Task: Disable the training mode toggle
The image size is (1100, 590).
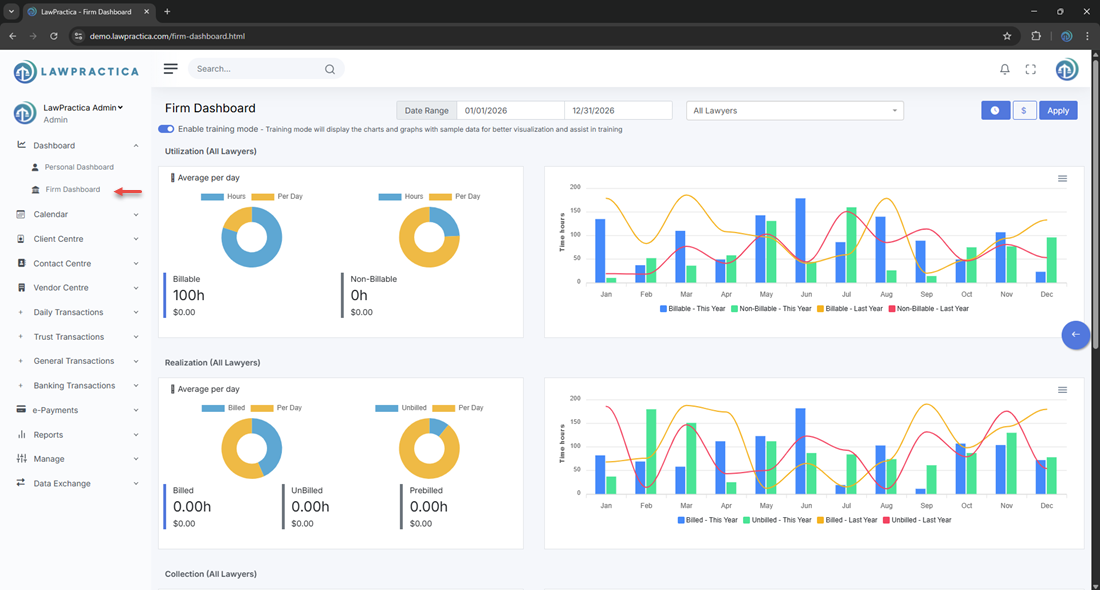Action: (166, 129)
